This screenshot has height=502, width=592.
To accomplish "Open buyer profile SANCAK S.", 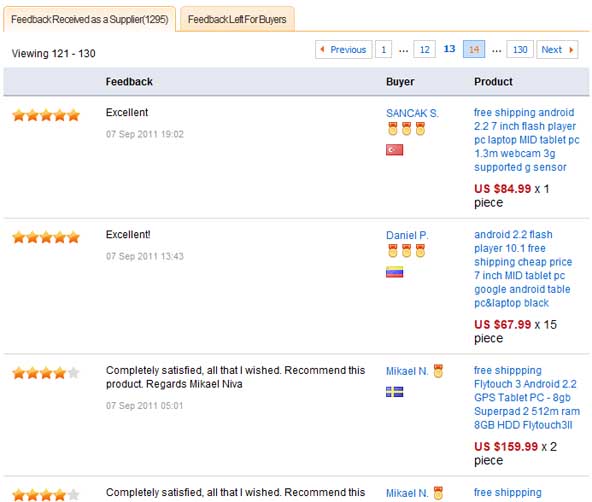I will click(x=412, y=113).
